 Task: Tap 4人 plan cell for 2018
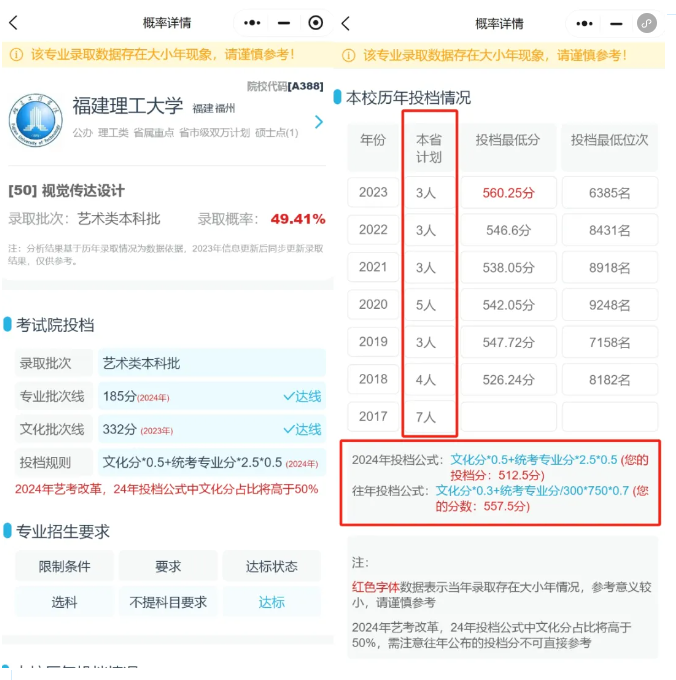429,379
